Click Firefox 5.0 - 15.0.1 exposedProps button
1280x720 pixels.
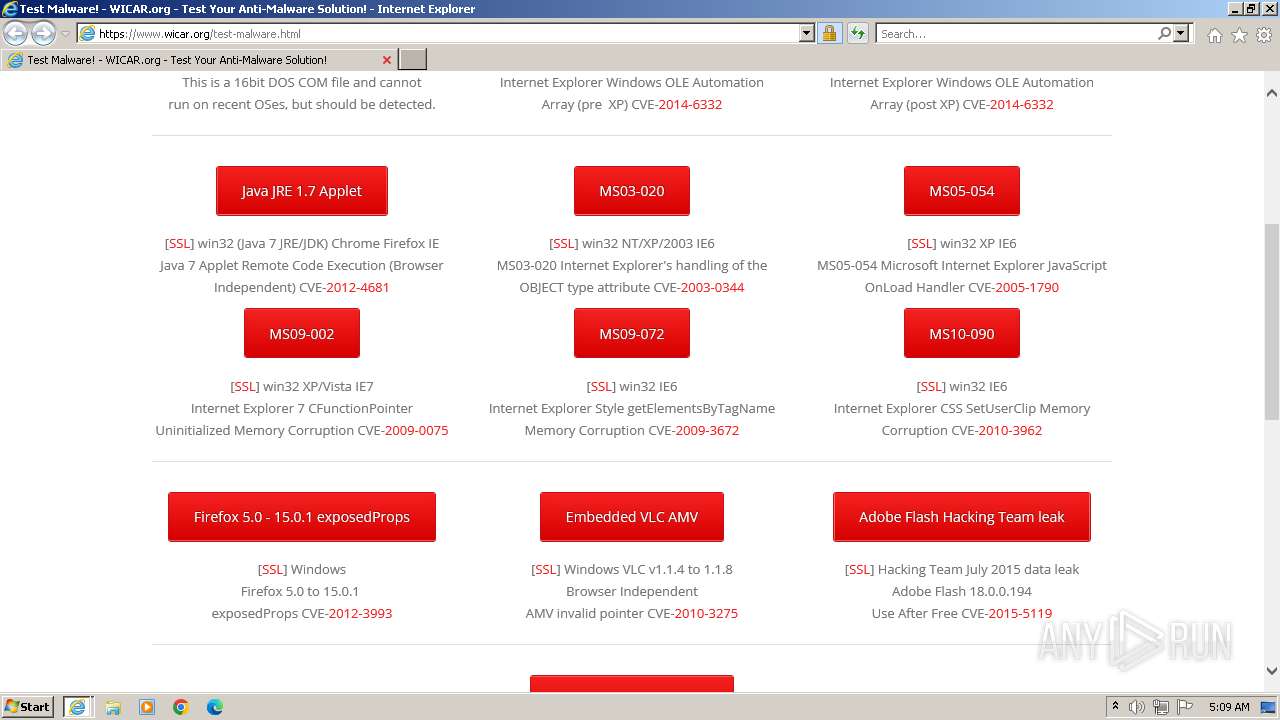tap(302, 517)
